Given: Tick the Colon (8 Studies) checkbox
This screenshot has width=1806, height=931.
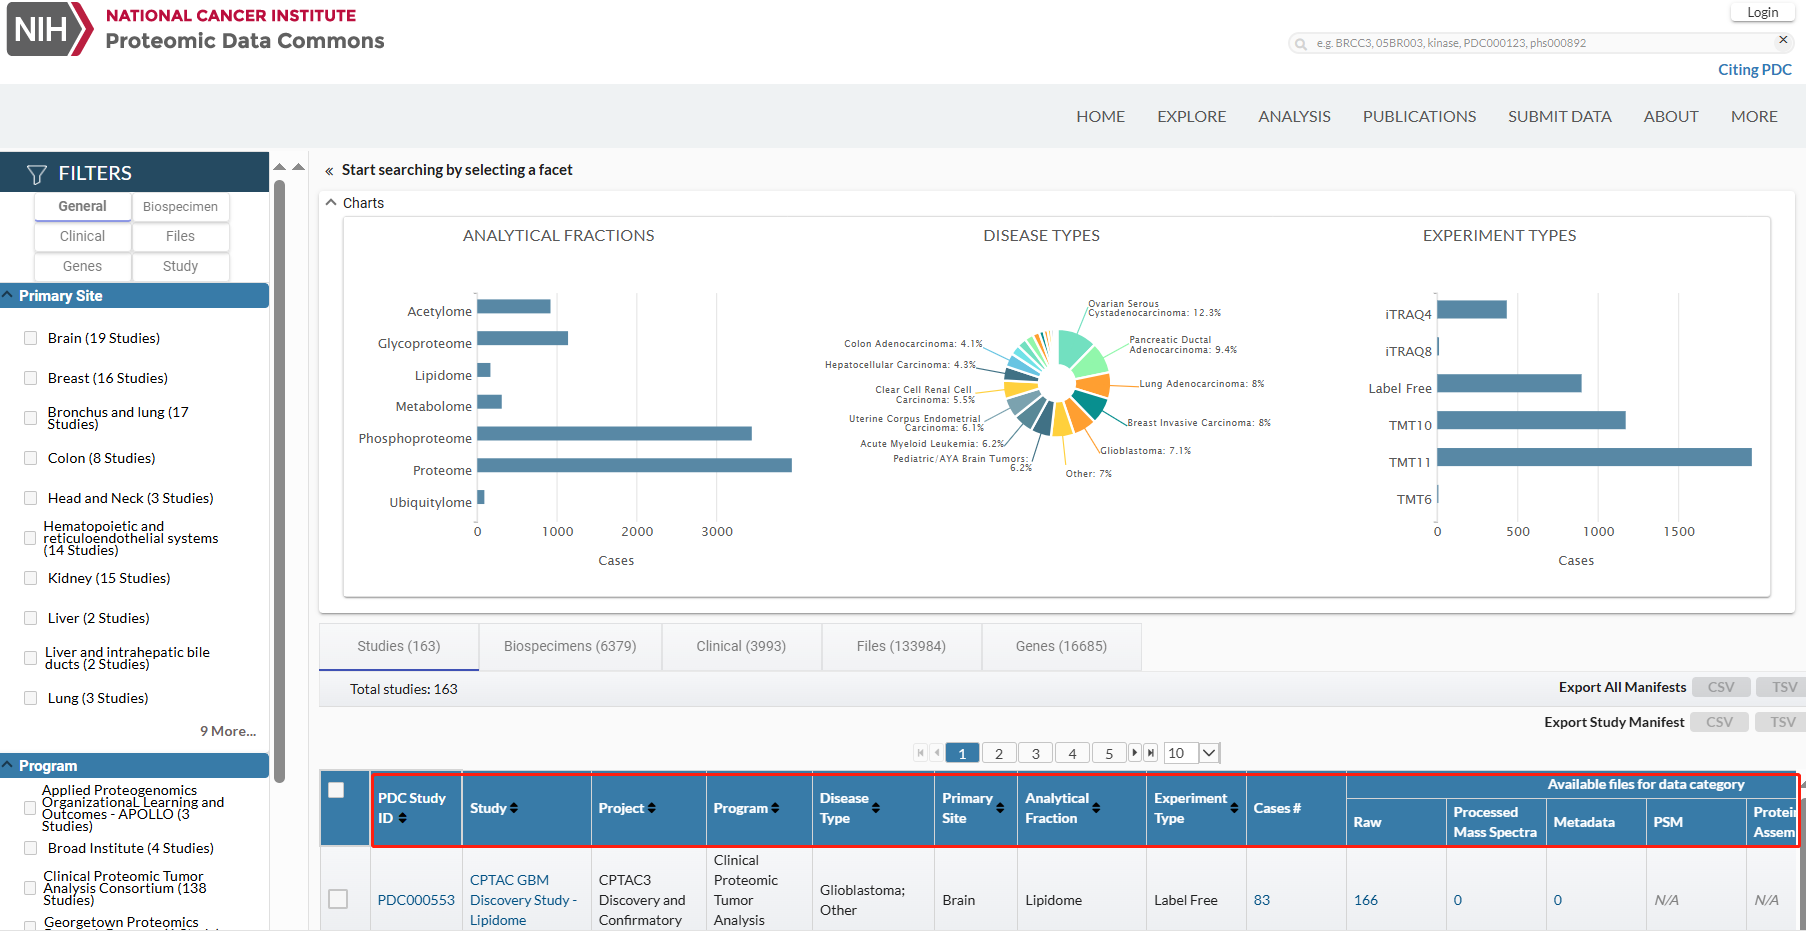Looking at the screenshot, I should point(30,458).
